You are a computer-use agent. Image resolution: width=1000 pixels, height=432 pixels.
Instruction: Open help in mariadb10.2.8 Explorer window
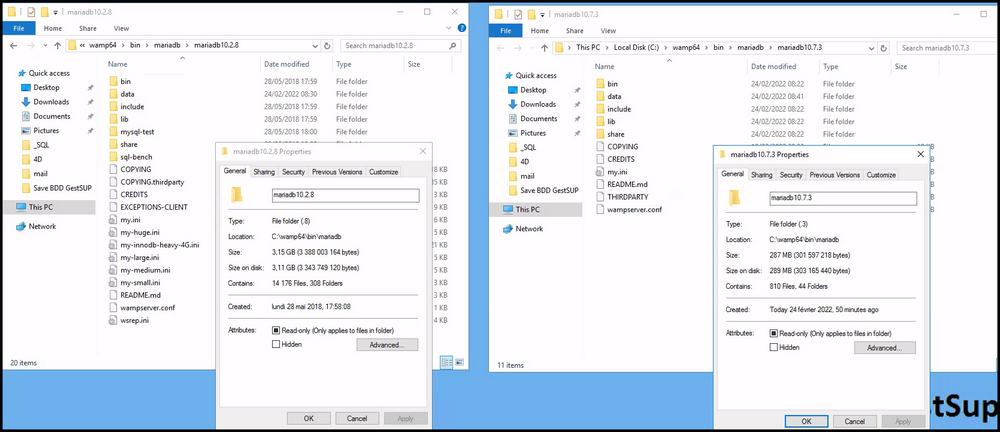pos(462,28)
